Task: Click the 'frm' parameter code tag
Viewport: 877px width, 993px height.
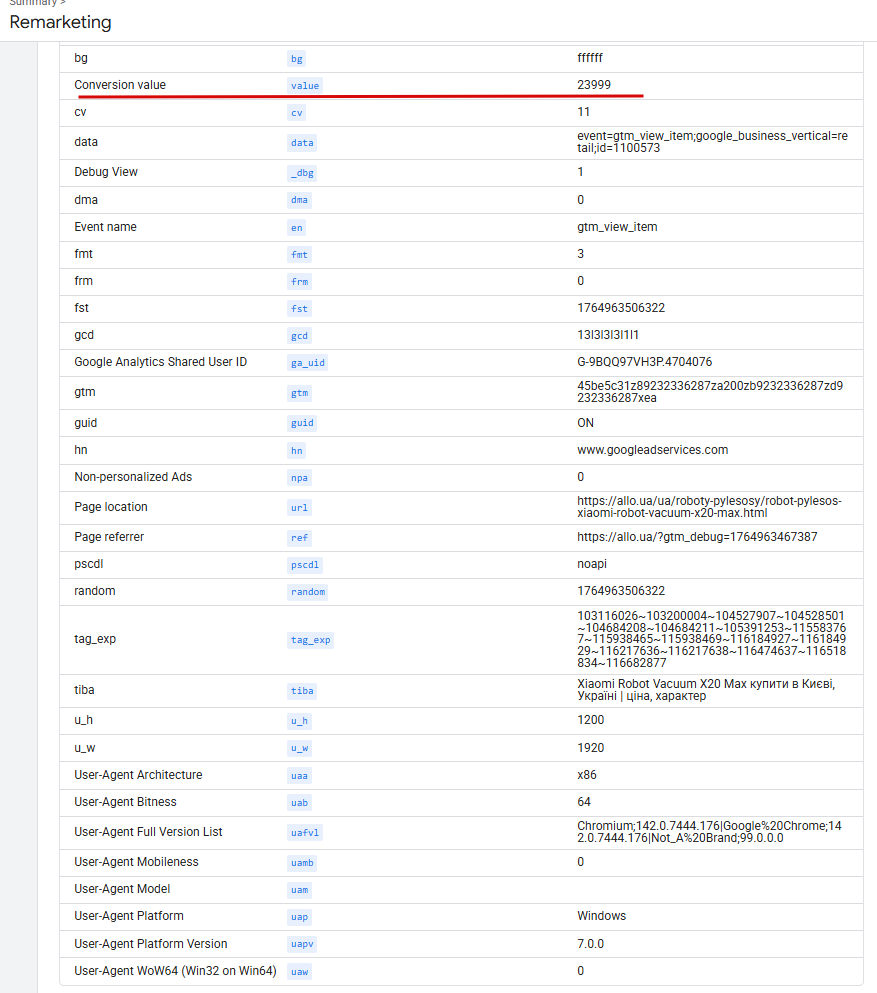Action: (x=299, y=282)
